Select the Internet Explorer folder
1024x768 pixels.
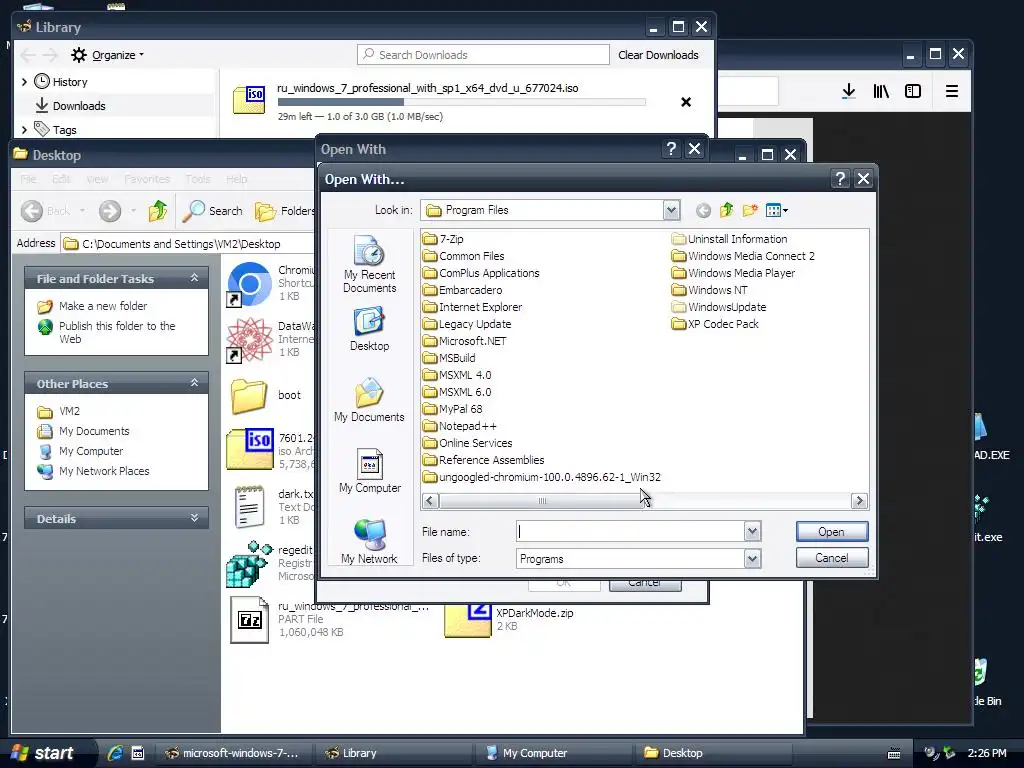tap(473, 307)
